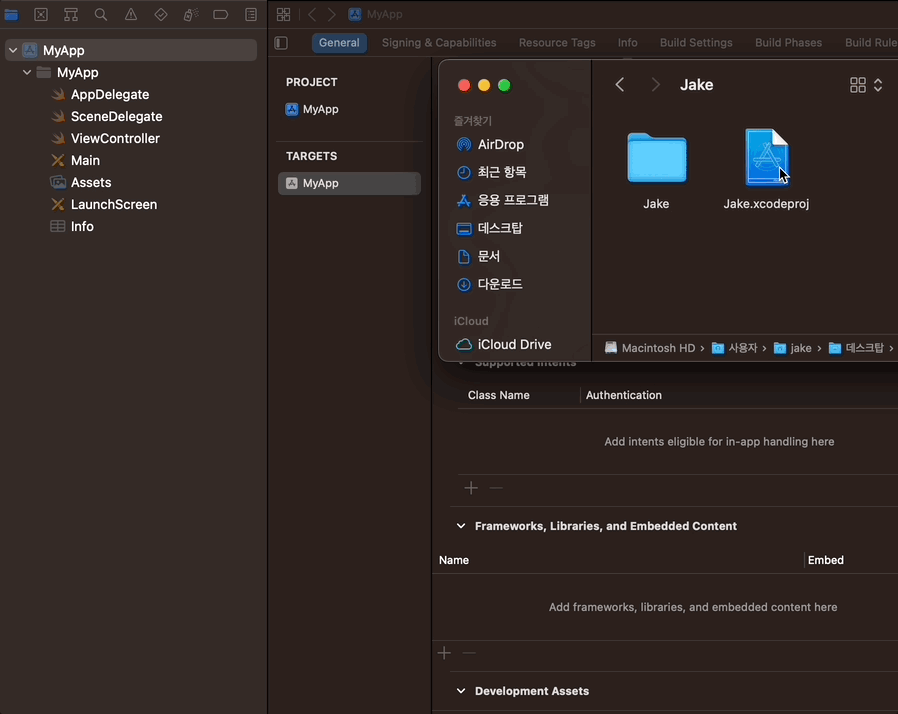Go forward in the Xcode editor history
This screenshot has width=898, height=714.
coord(332,14)
